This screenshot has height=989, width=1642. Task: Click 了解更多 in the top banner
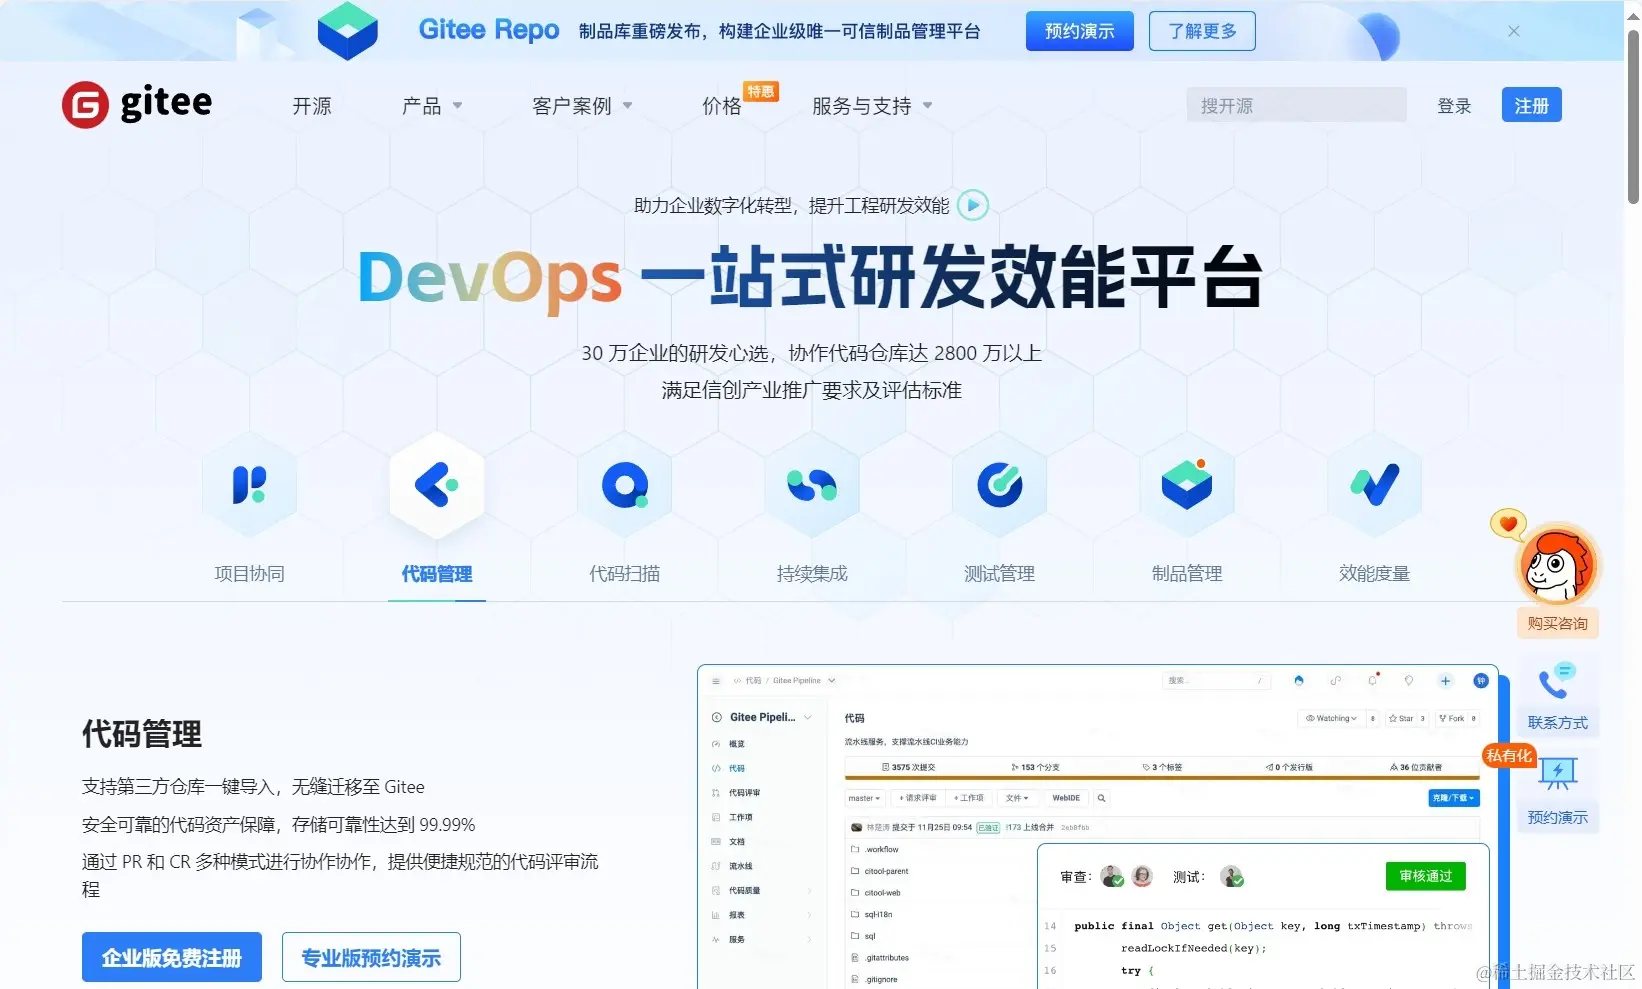coord(1202,31)
